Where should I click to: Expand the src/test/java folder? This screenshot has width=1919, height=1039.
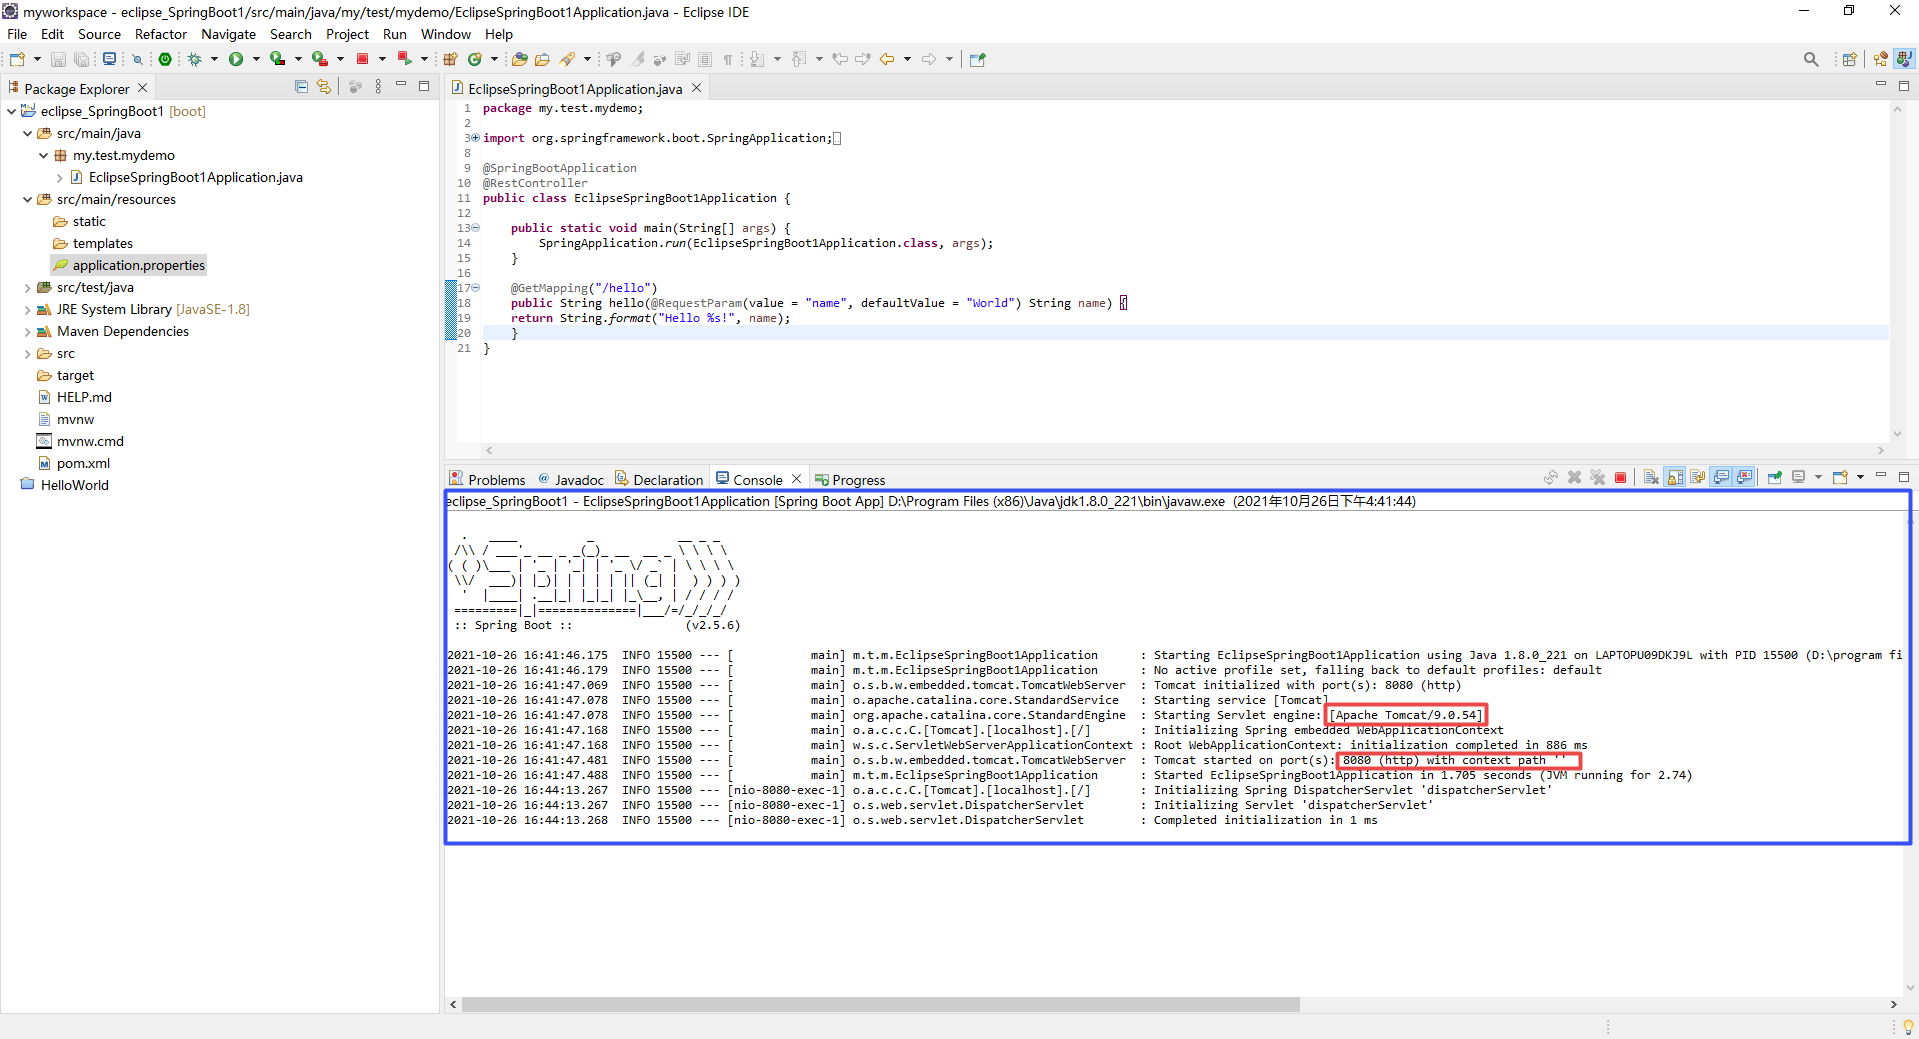[x=27, y=287]
